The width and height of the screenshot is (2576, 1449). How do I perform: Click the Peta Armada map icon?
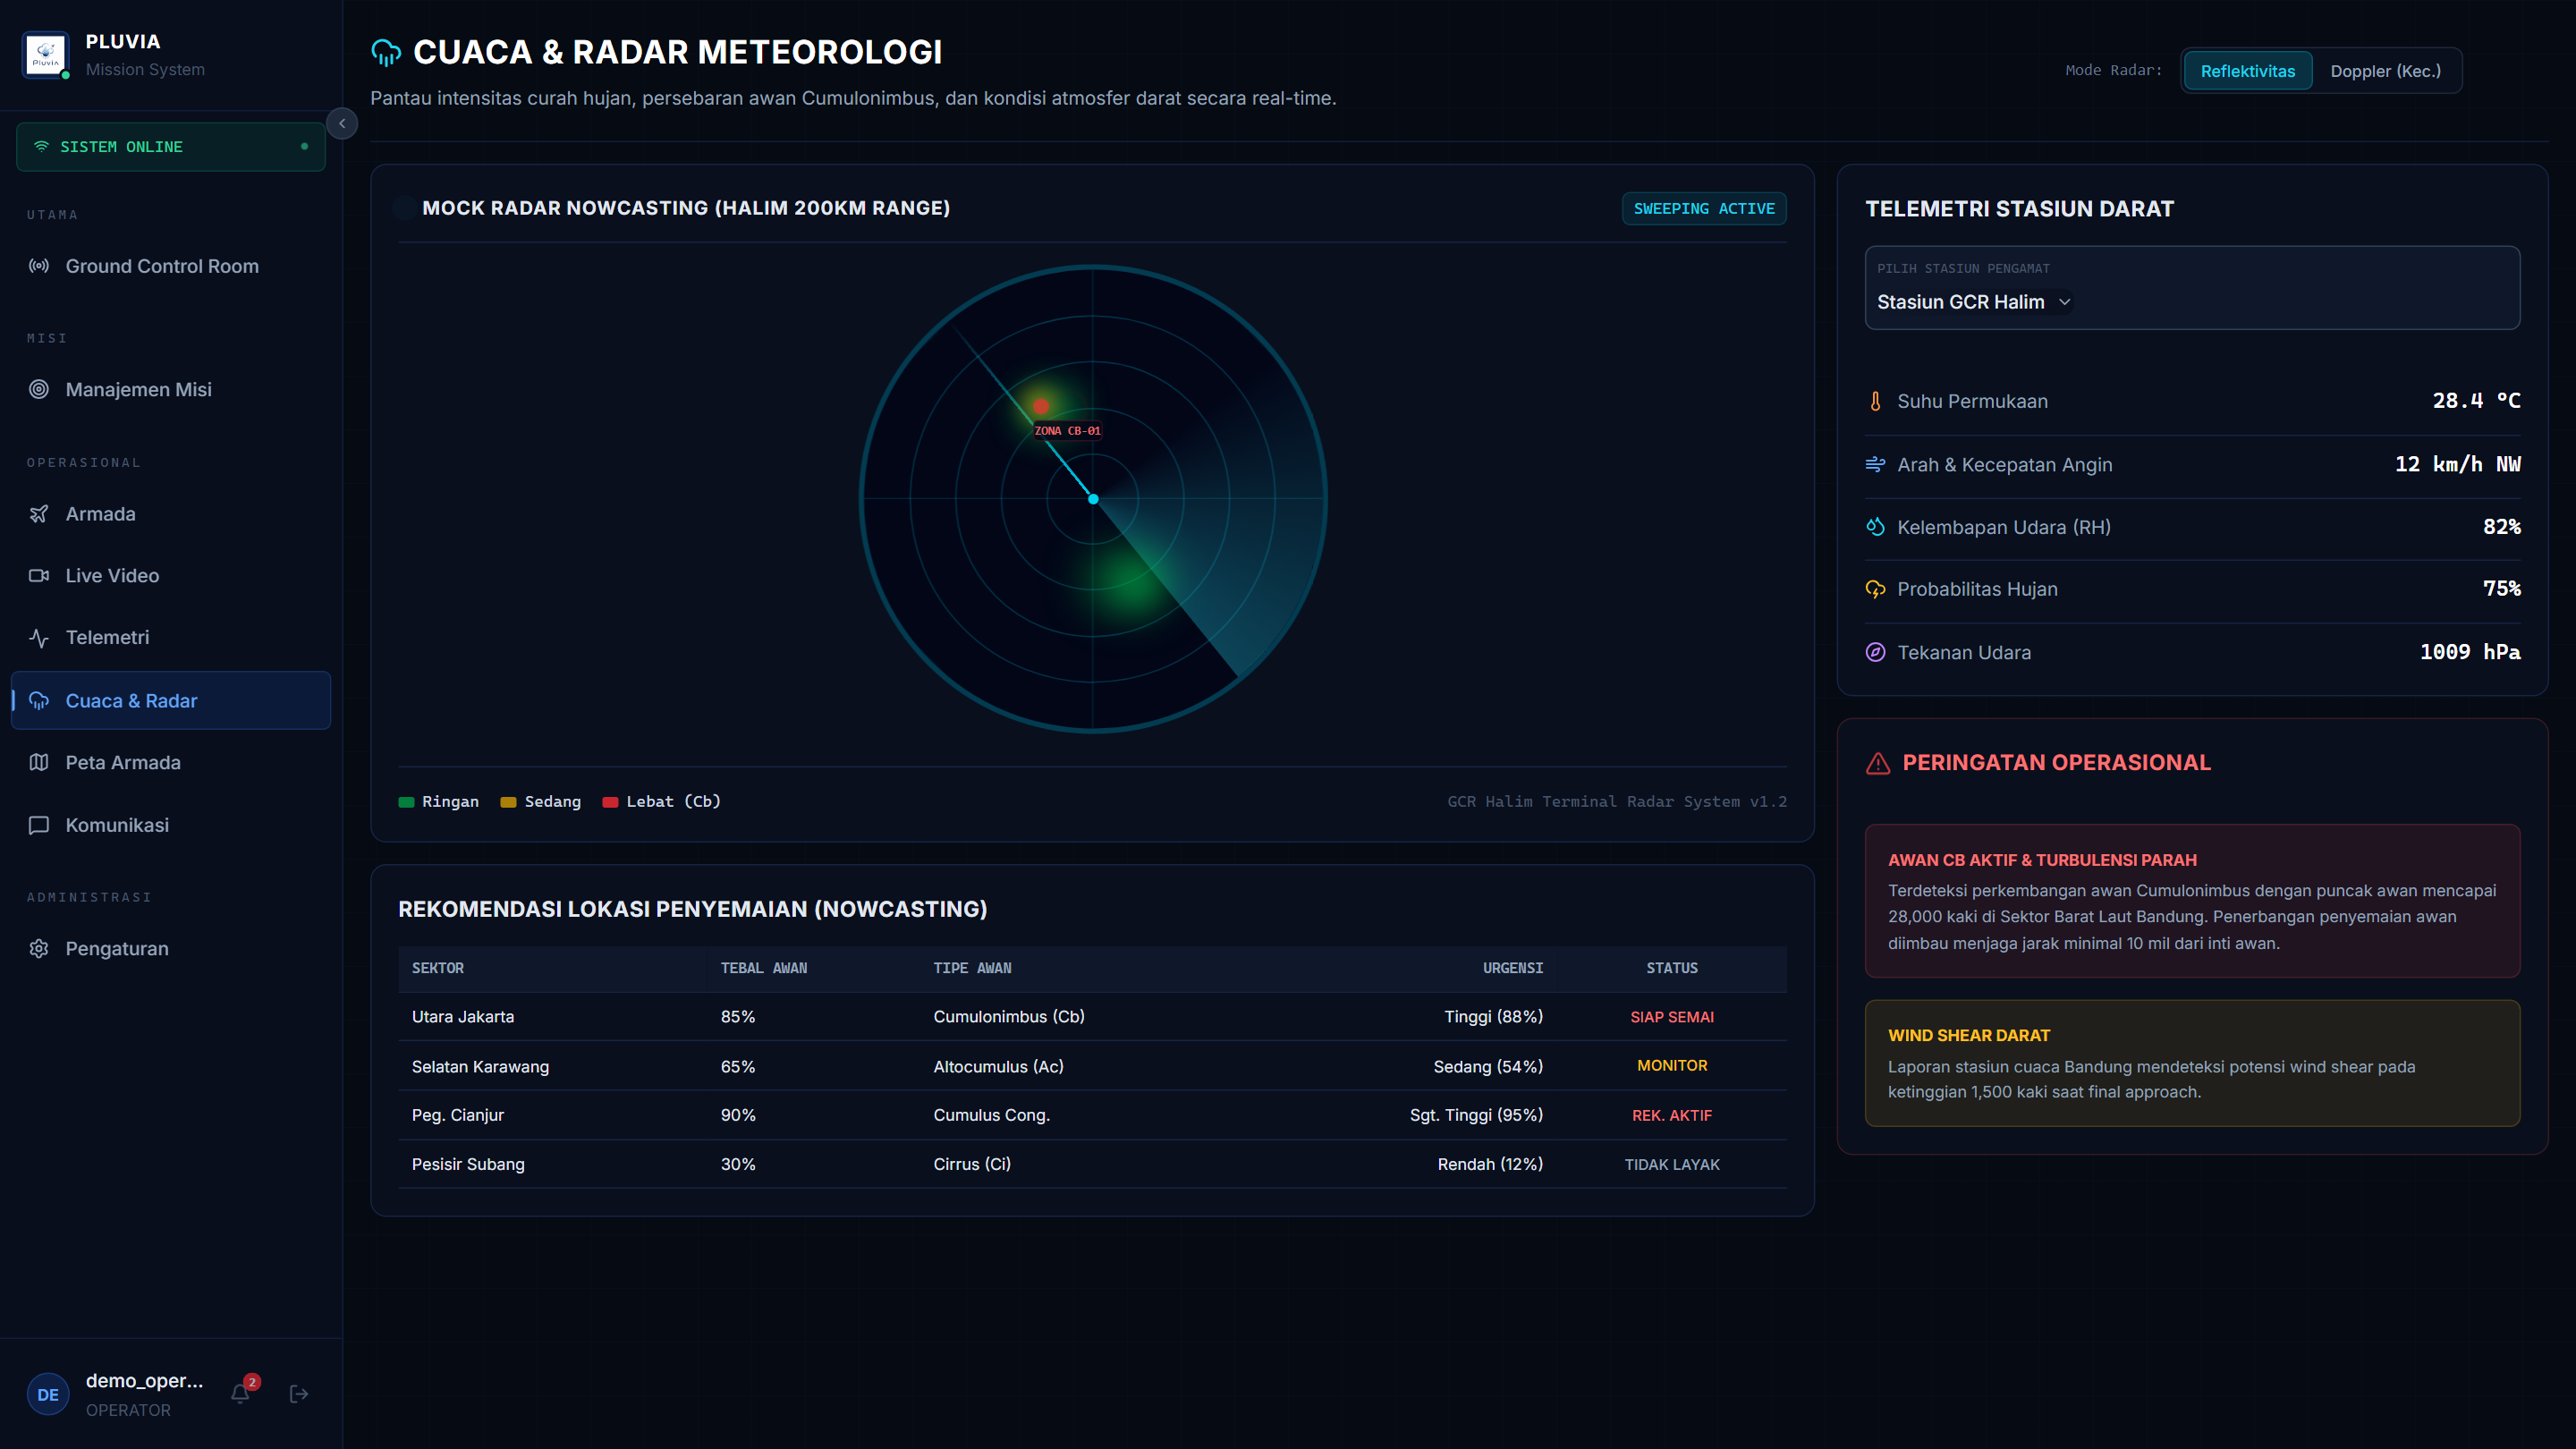[x=39, y=763]
